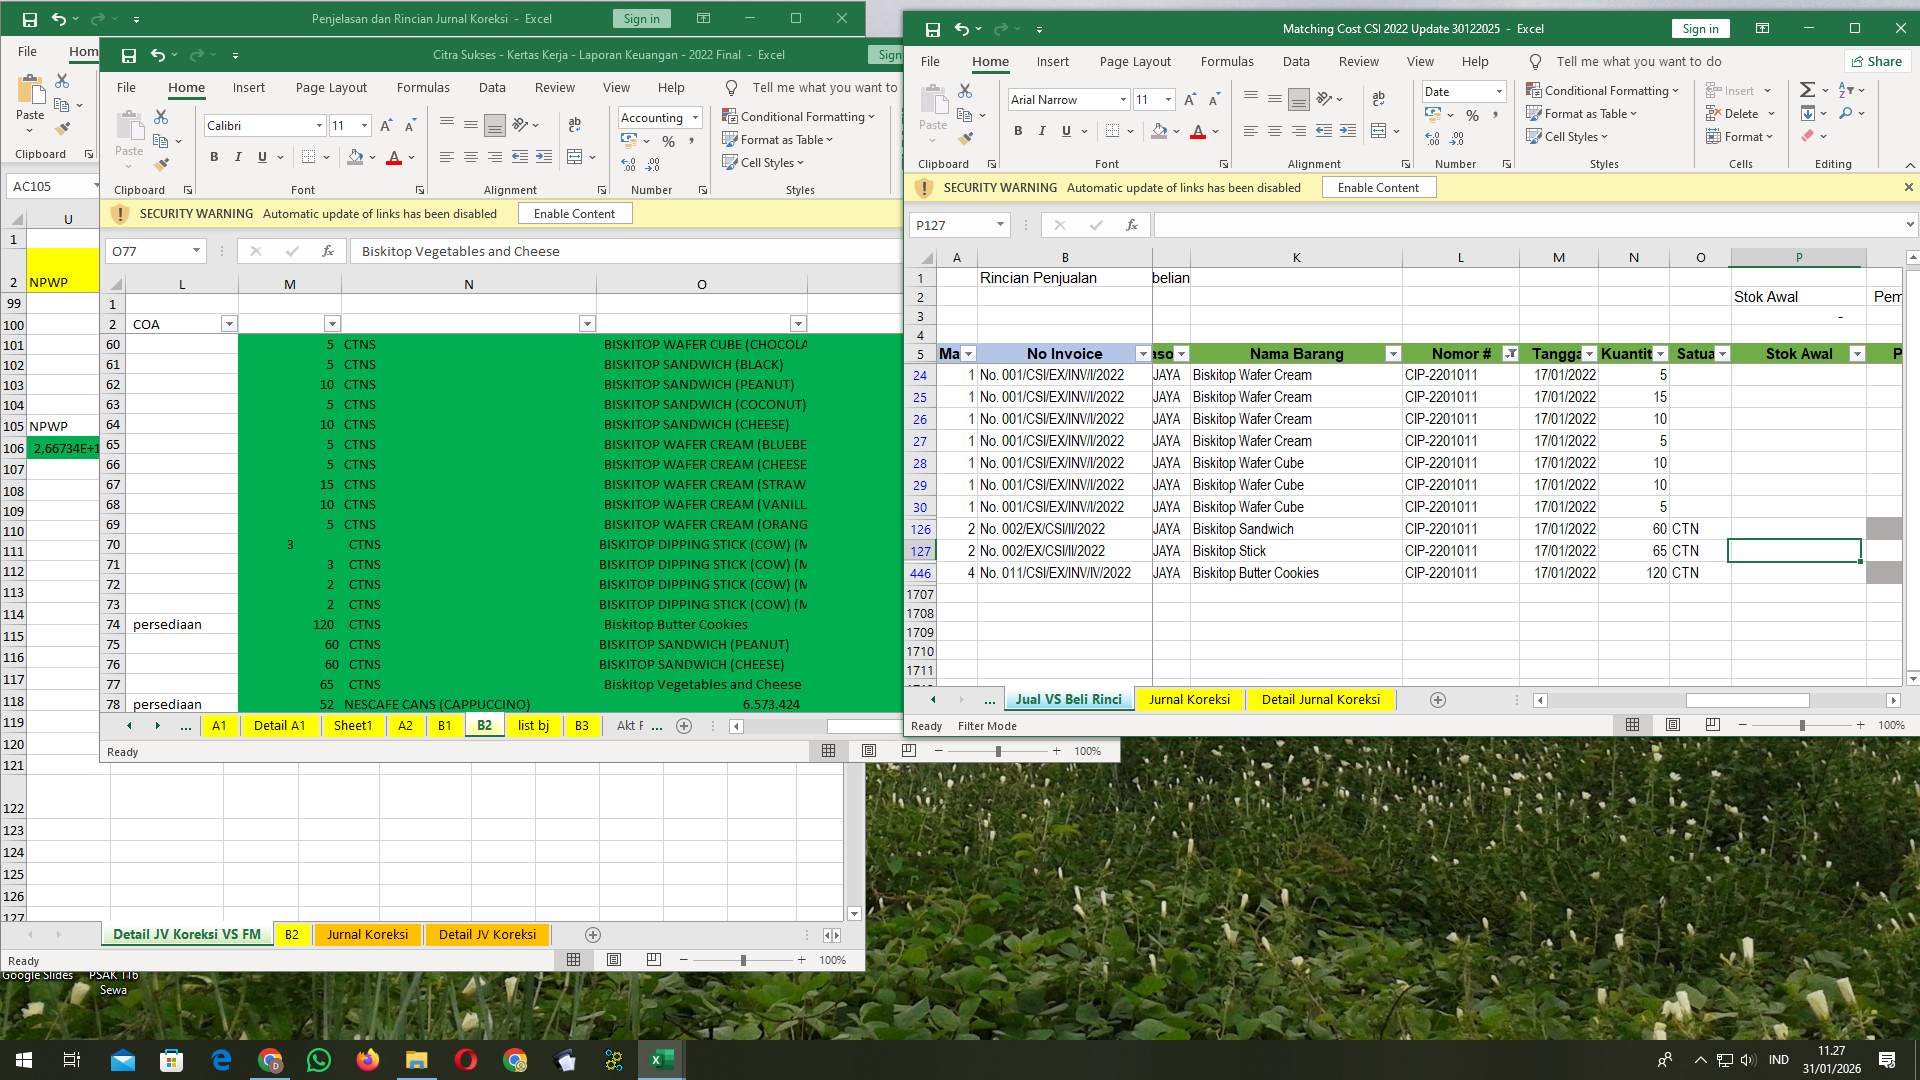Click the Merge & Center icon
This screenshot has width=1920, height=1080.
pos(1379,130)
